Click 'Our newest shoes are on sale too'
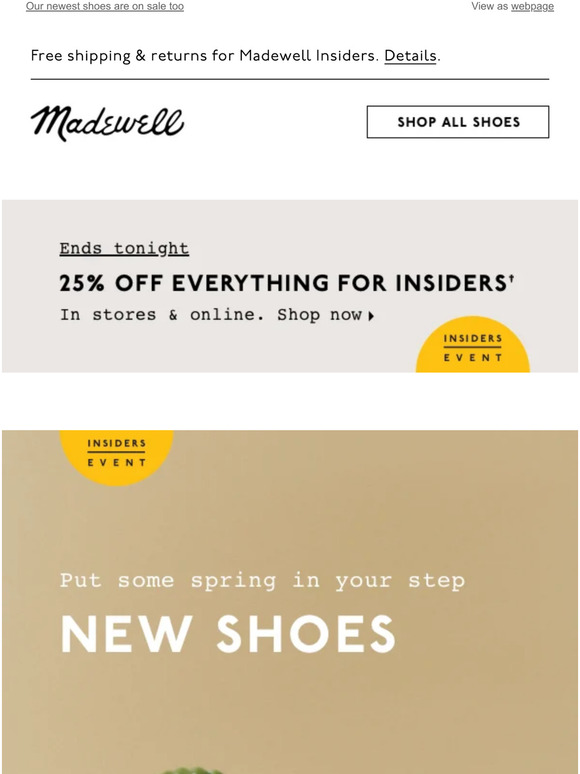 pyautogui.click(x=105, y=6)
